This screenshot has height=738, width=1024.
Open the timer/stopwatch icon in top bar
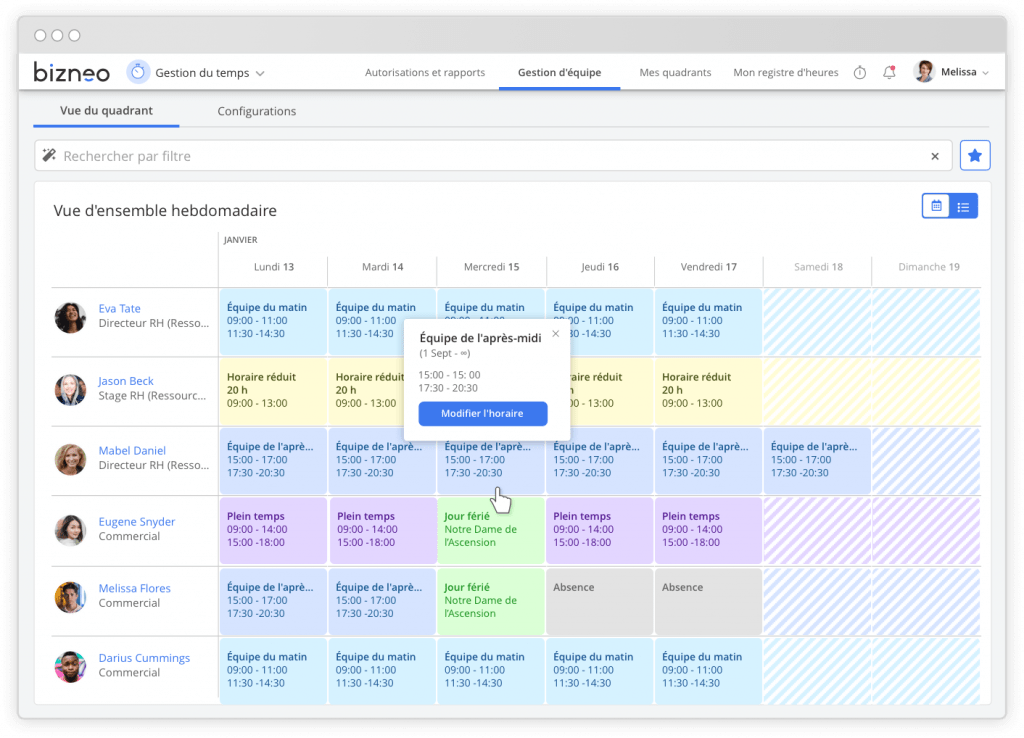tap(859, 72)
